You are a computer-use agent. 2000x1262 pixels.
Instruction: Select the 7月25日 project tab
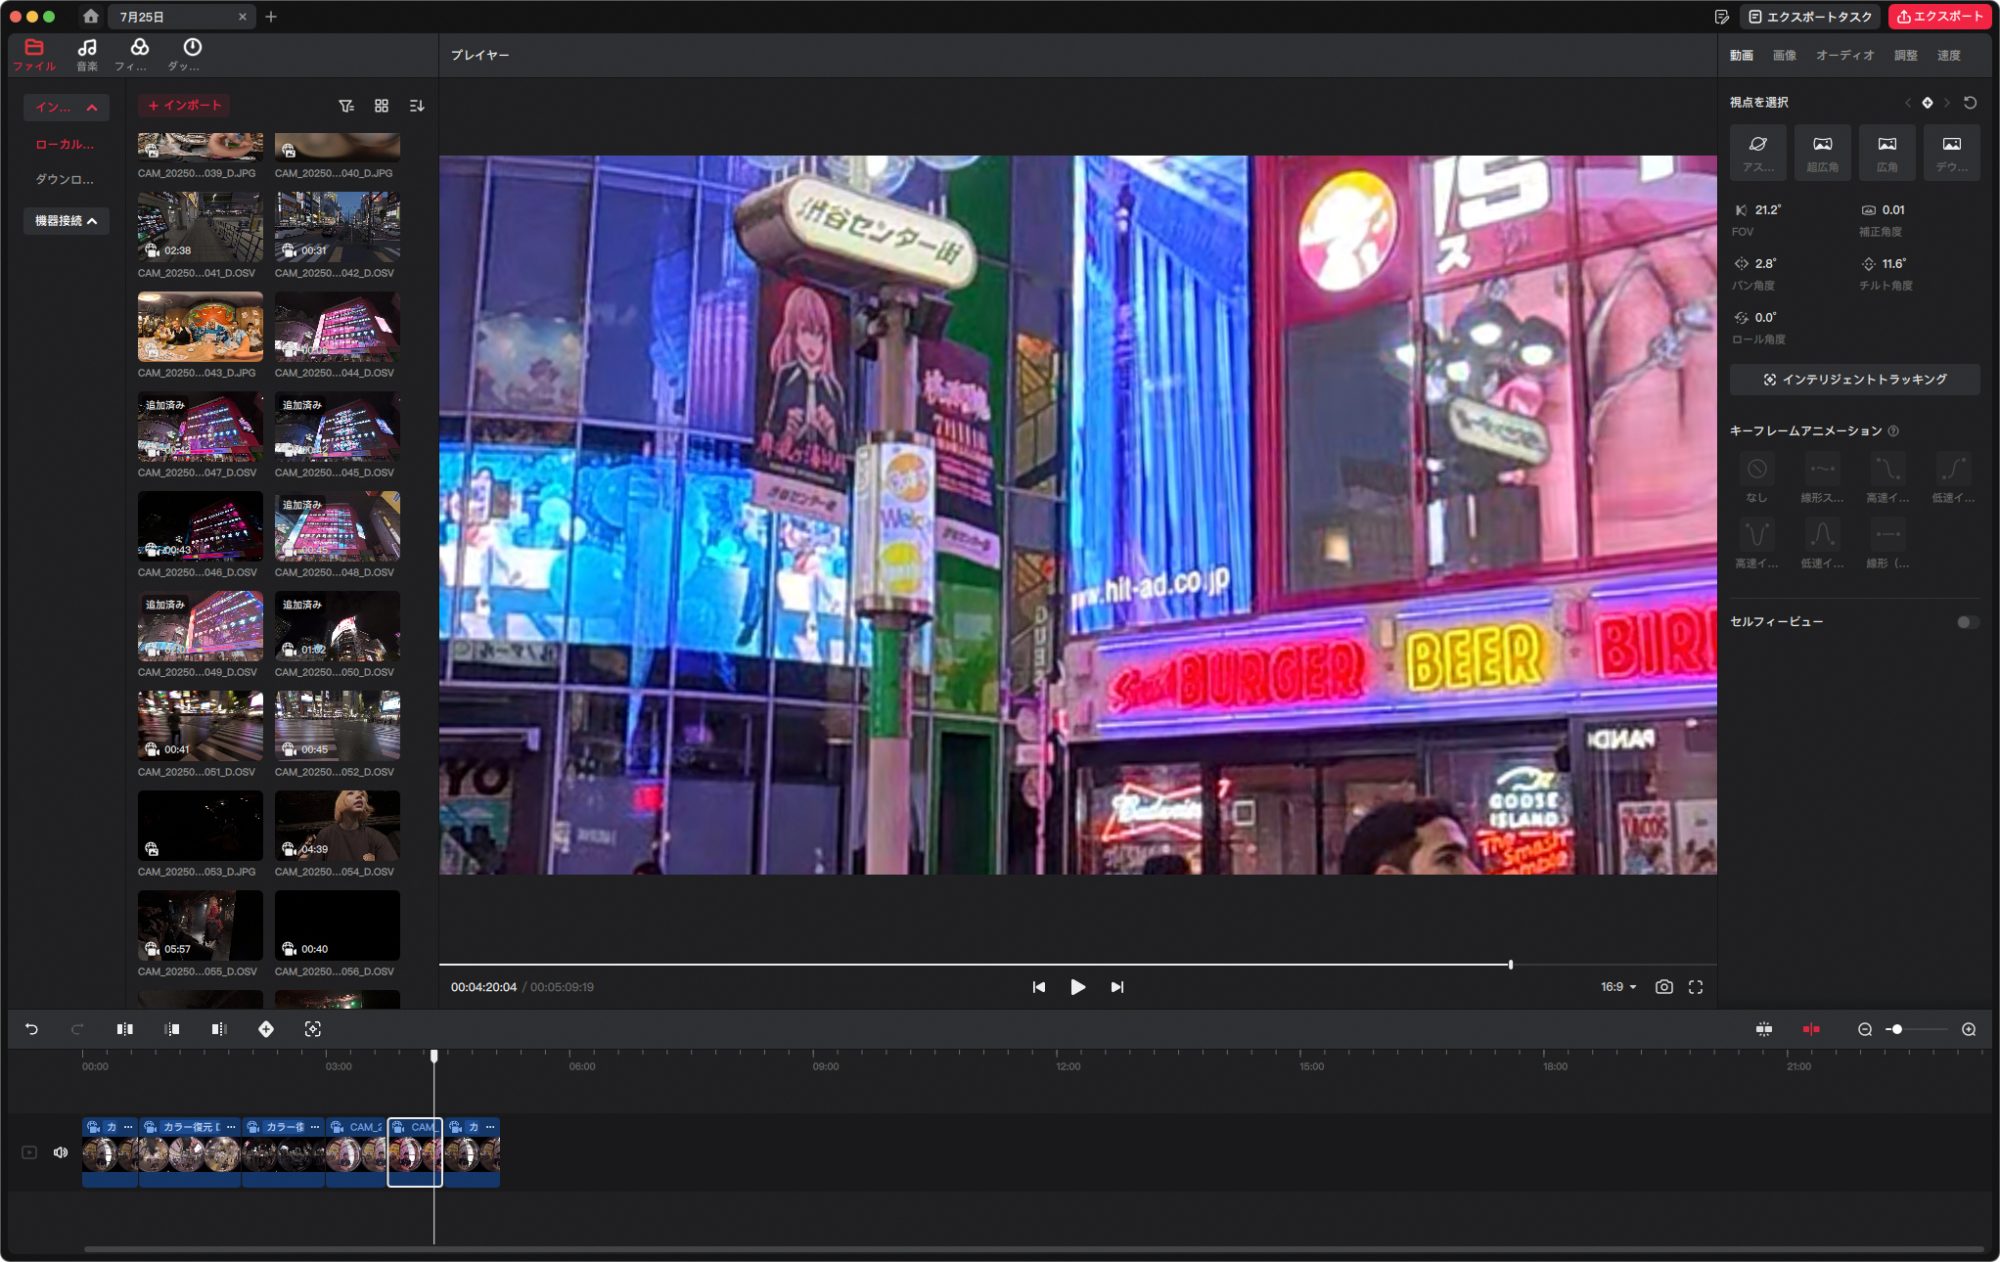point(180,17)
